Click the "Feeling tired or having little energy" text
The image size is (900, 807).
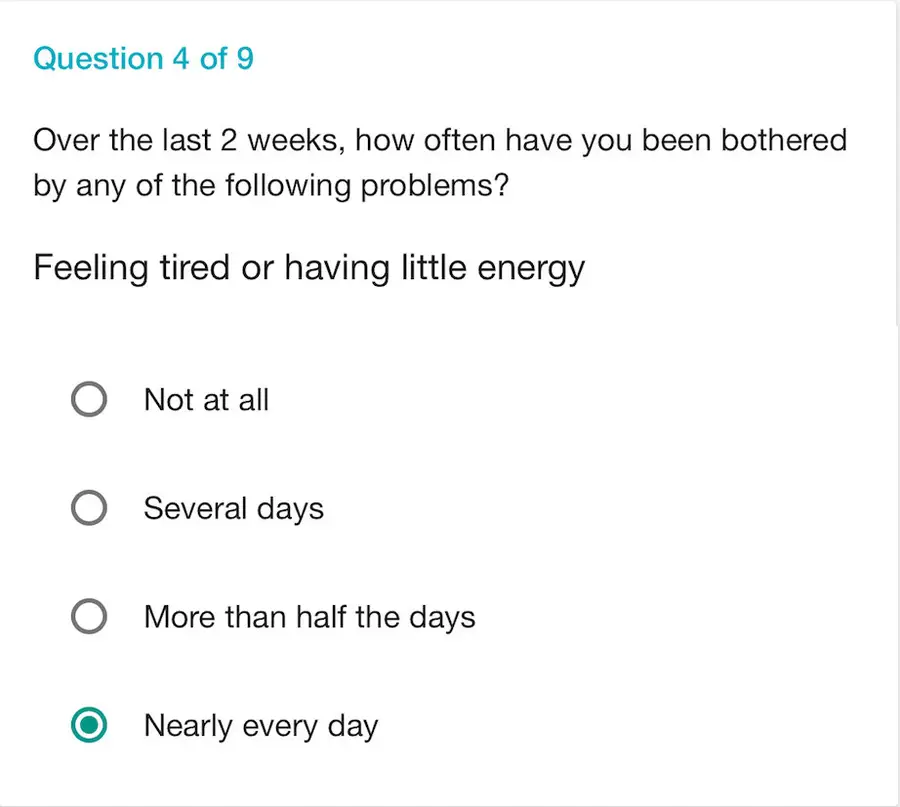coord(308,267)
